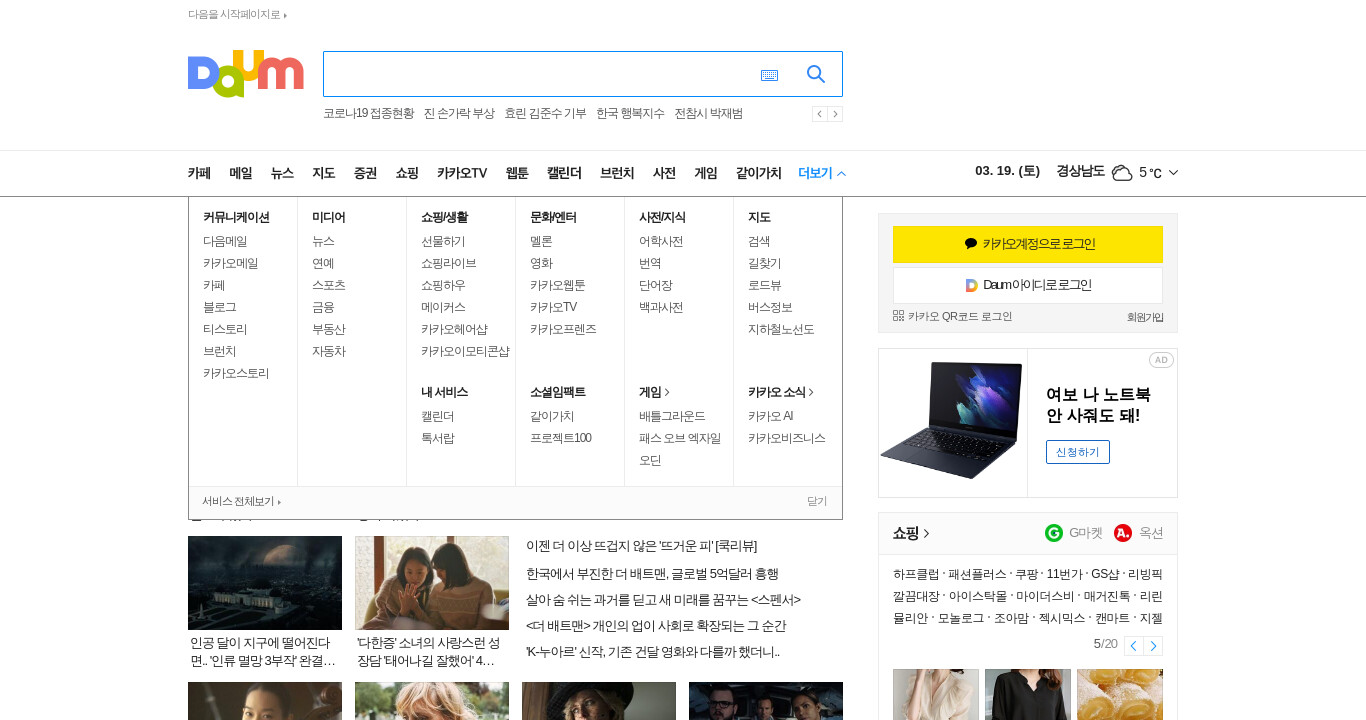Image resolution: width=1366 pixels, height=720 pixels.
Task: Click the Gmarket G icon
Action: (x=1054, y=533)
